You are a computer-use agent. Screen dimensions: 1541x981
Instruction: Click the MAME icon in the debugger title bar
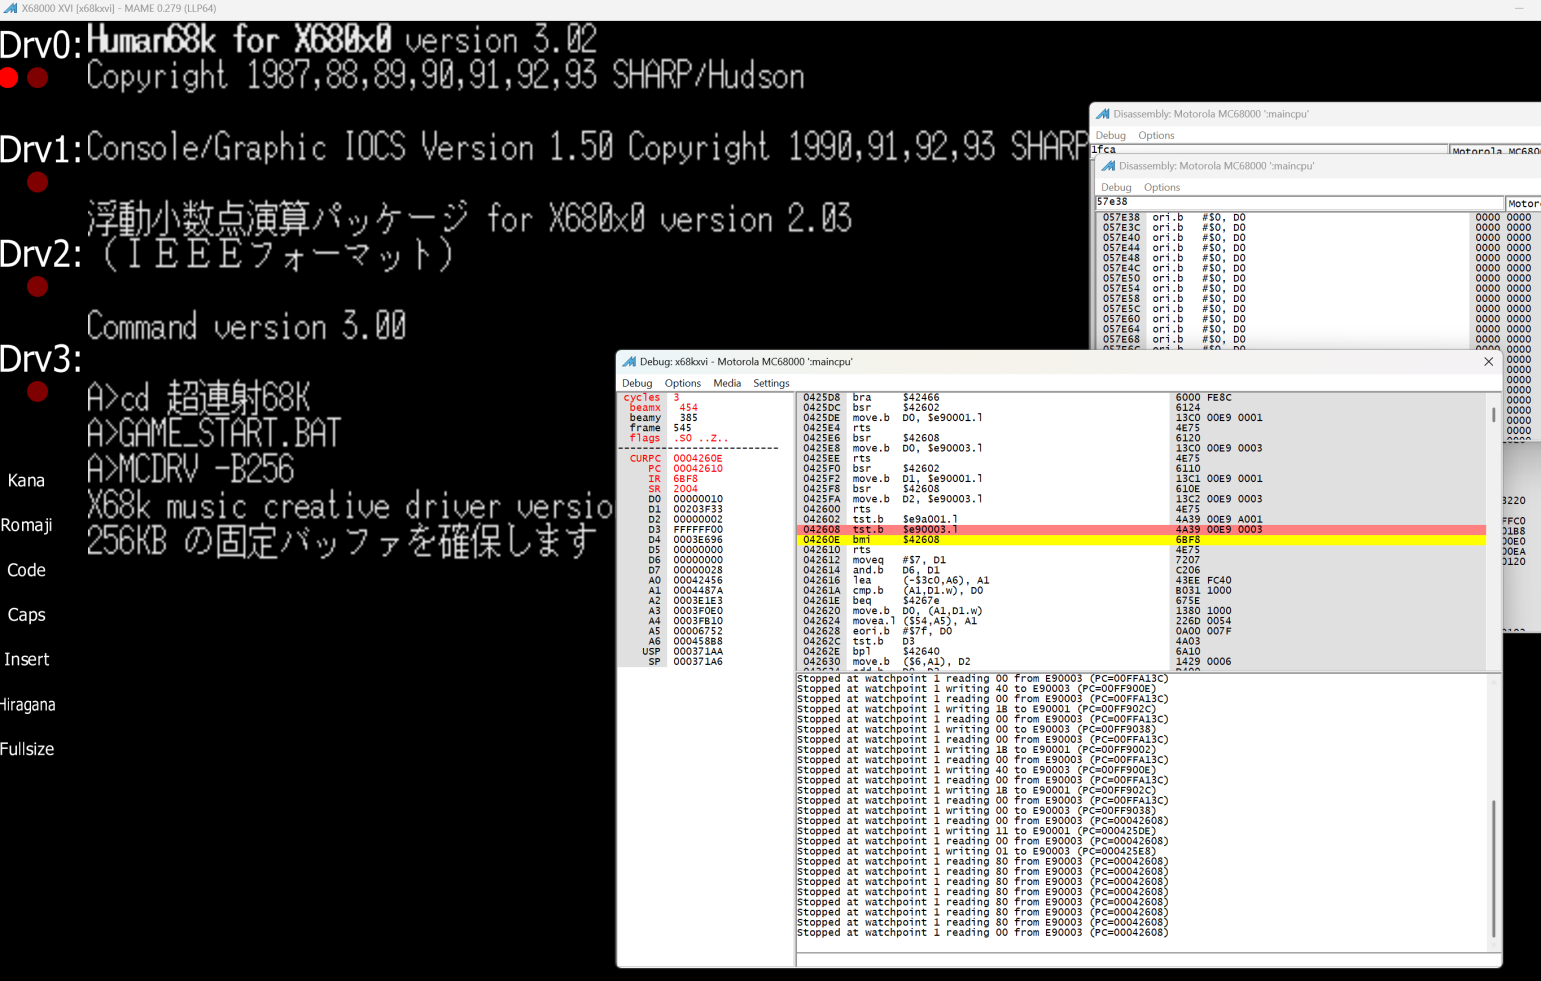(x=629, y=362)
